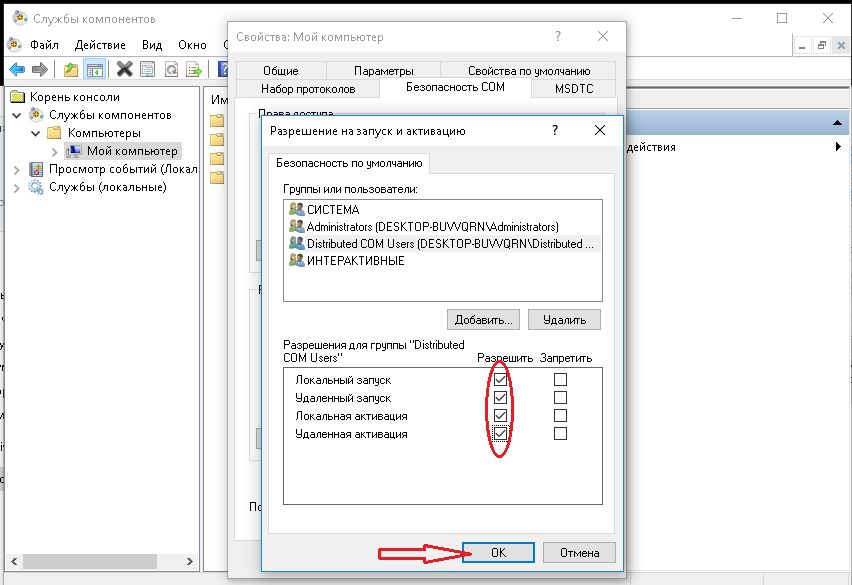Switch to the MSDTC tab
This screenshot has height=585, width=852.
(574, 89)
